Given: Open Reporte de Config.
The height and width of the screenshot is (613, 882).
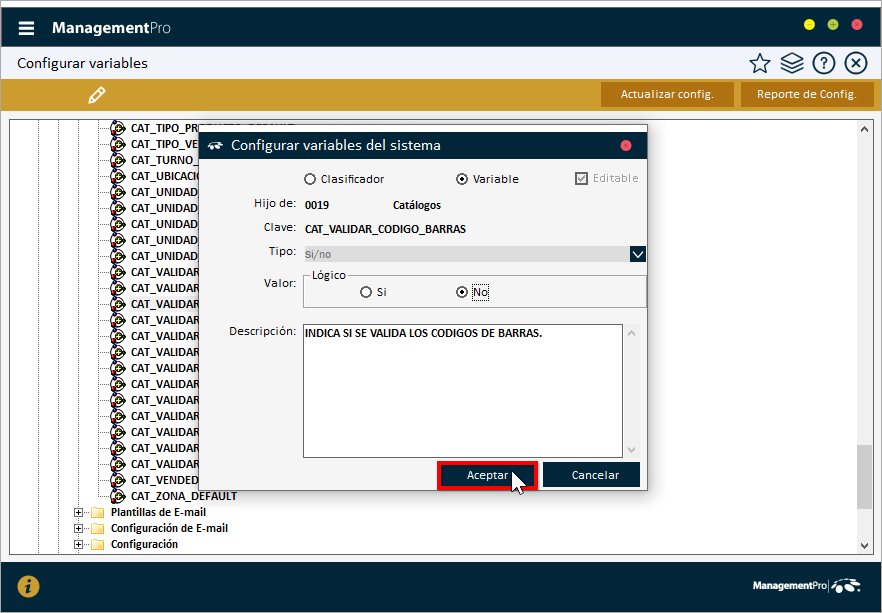Looking at the screenshot, I should [807, 94].
